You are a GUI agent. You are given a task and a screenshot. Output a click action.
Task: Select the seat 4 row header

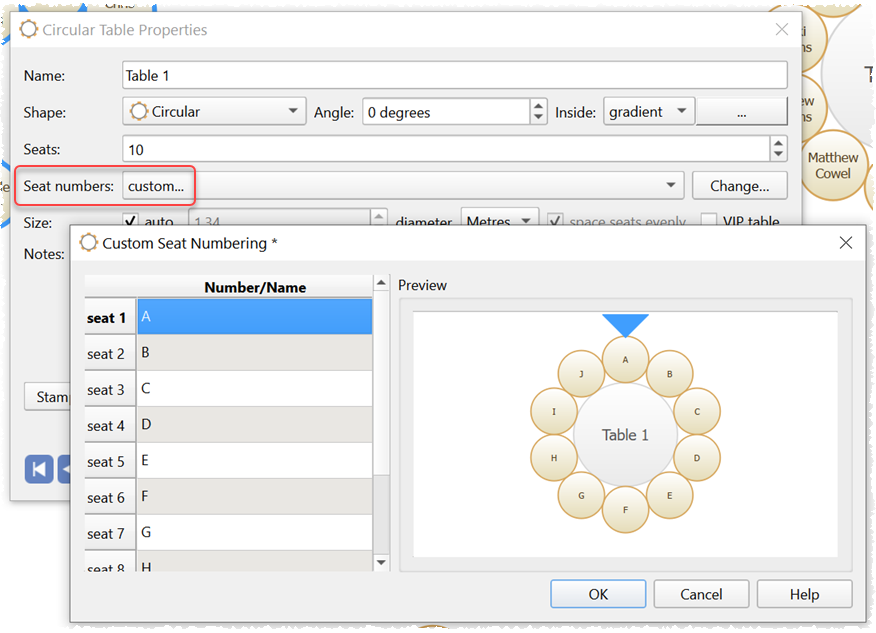click(x=110, y=425)
